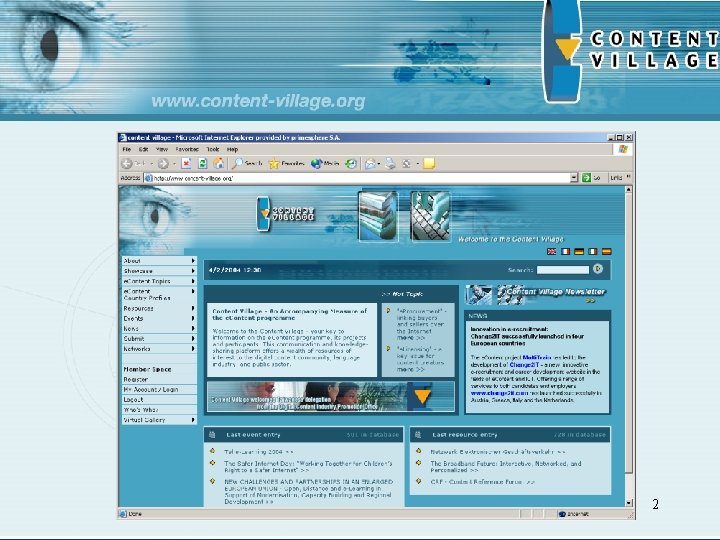This screenshot has height=540, width=720.
Task: Open the Search magnifier toolbar button
Action: coord(247,163)
